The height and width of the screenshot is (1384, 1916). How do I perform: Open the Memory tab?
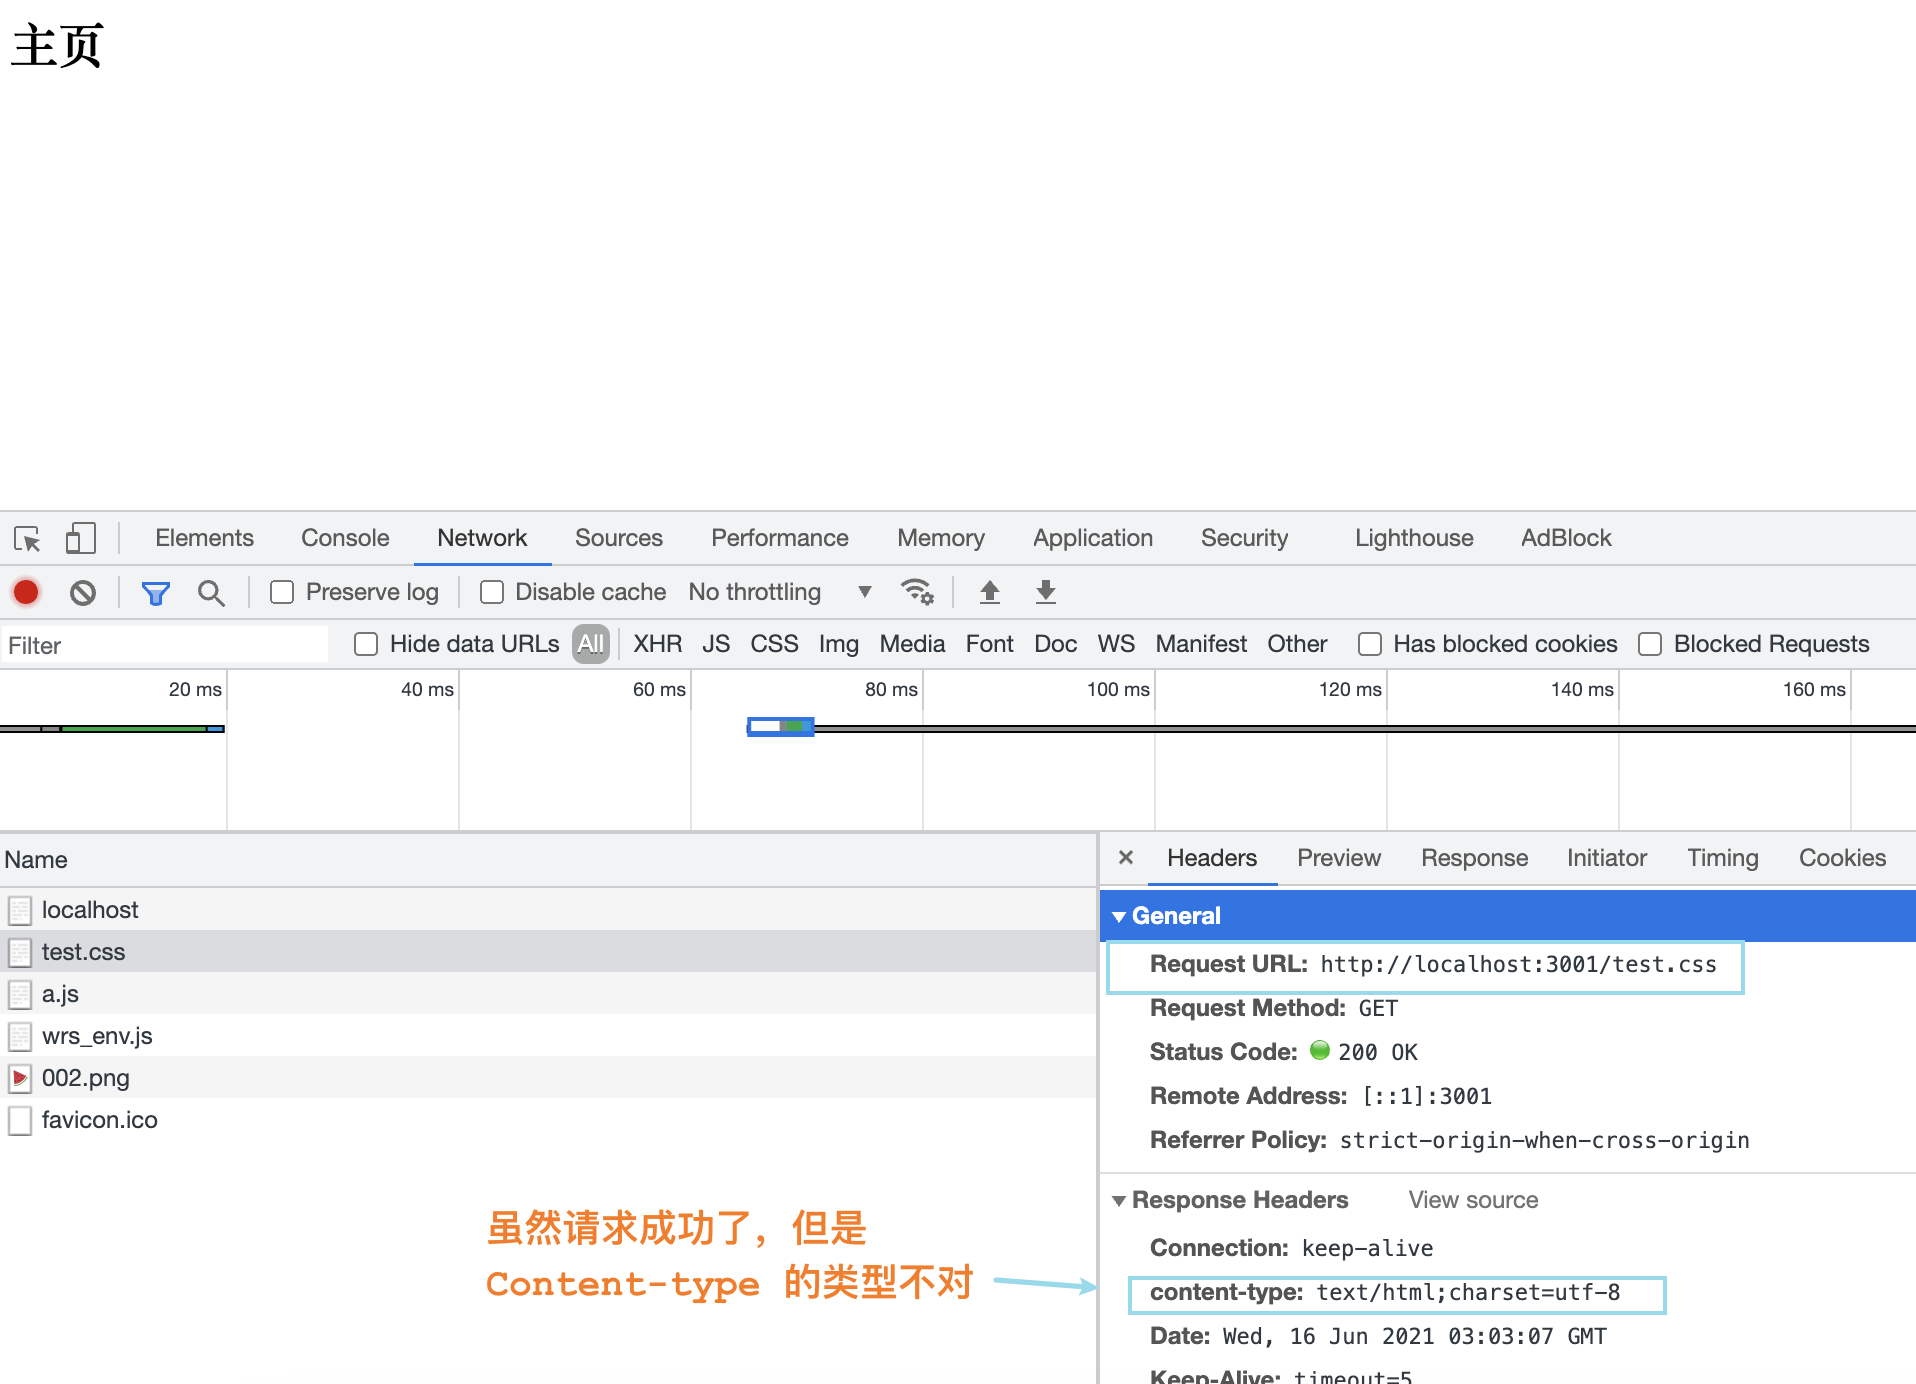(x=941, y=538)
